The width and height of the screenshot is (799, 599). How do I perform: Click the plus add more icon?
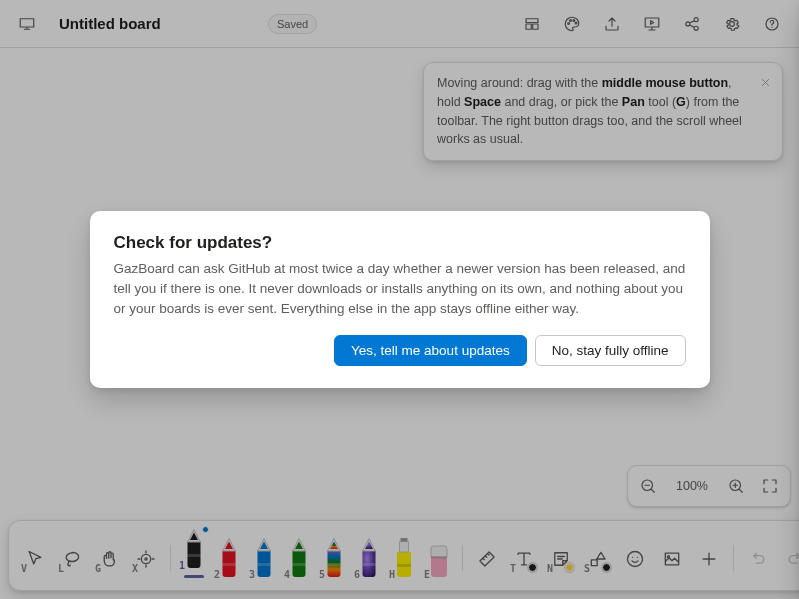[x=709, y=559]
